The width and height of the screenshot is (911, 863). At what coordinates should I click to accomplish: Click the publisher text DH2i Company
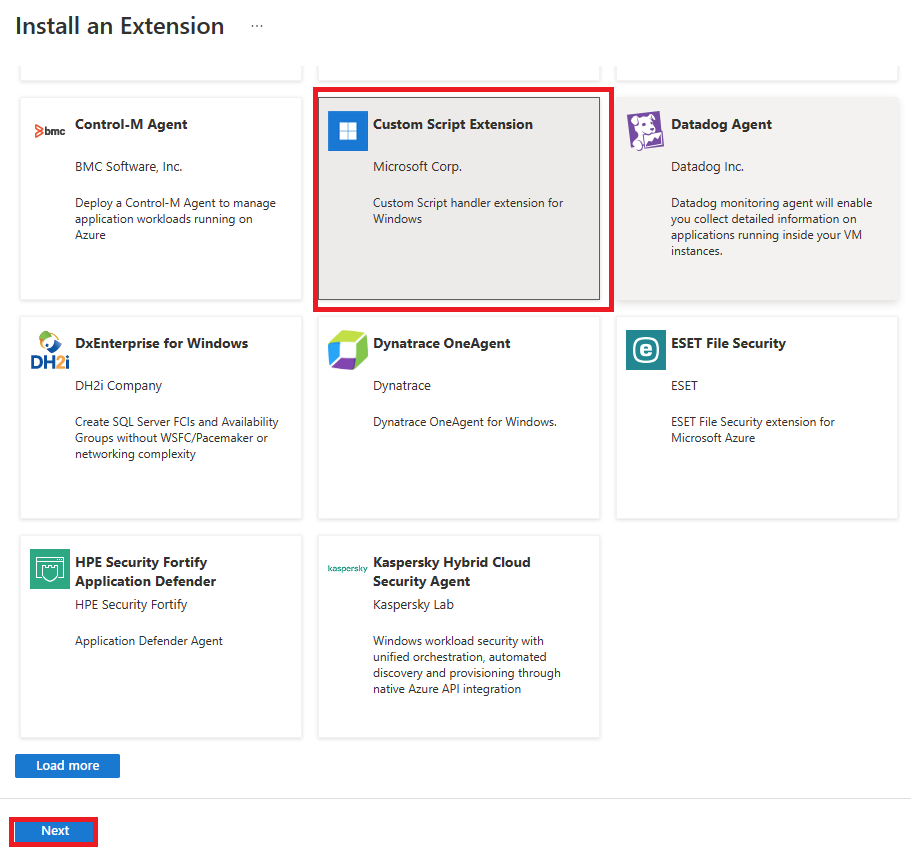[119, 386]
